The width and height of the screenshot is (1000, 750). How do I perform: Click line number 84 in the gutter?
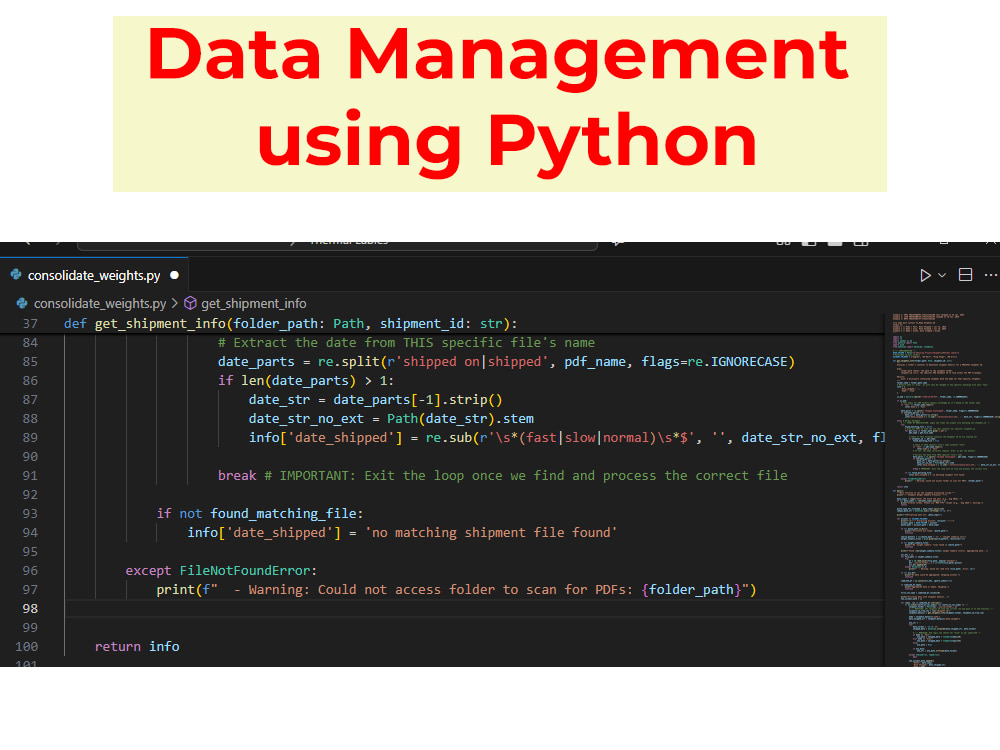point(30,343)
